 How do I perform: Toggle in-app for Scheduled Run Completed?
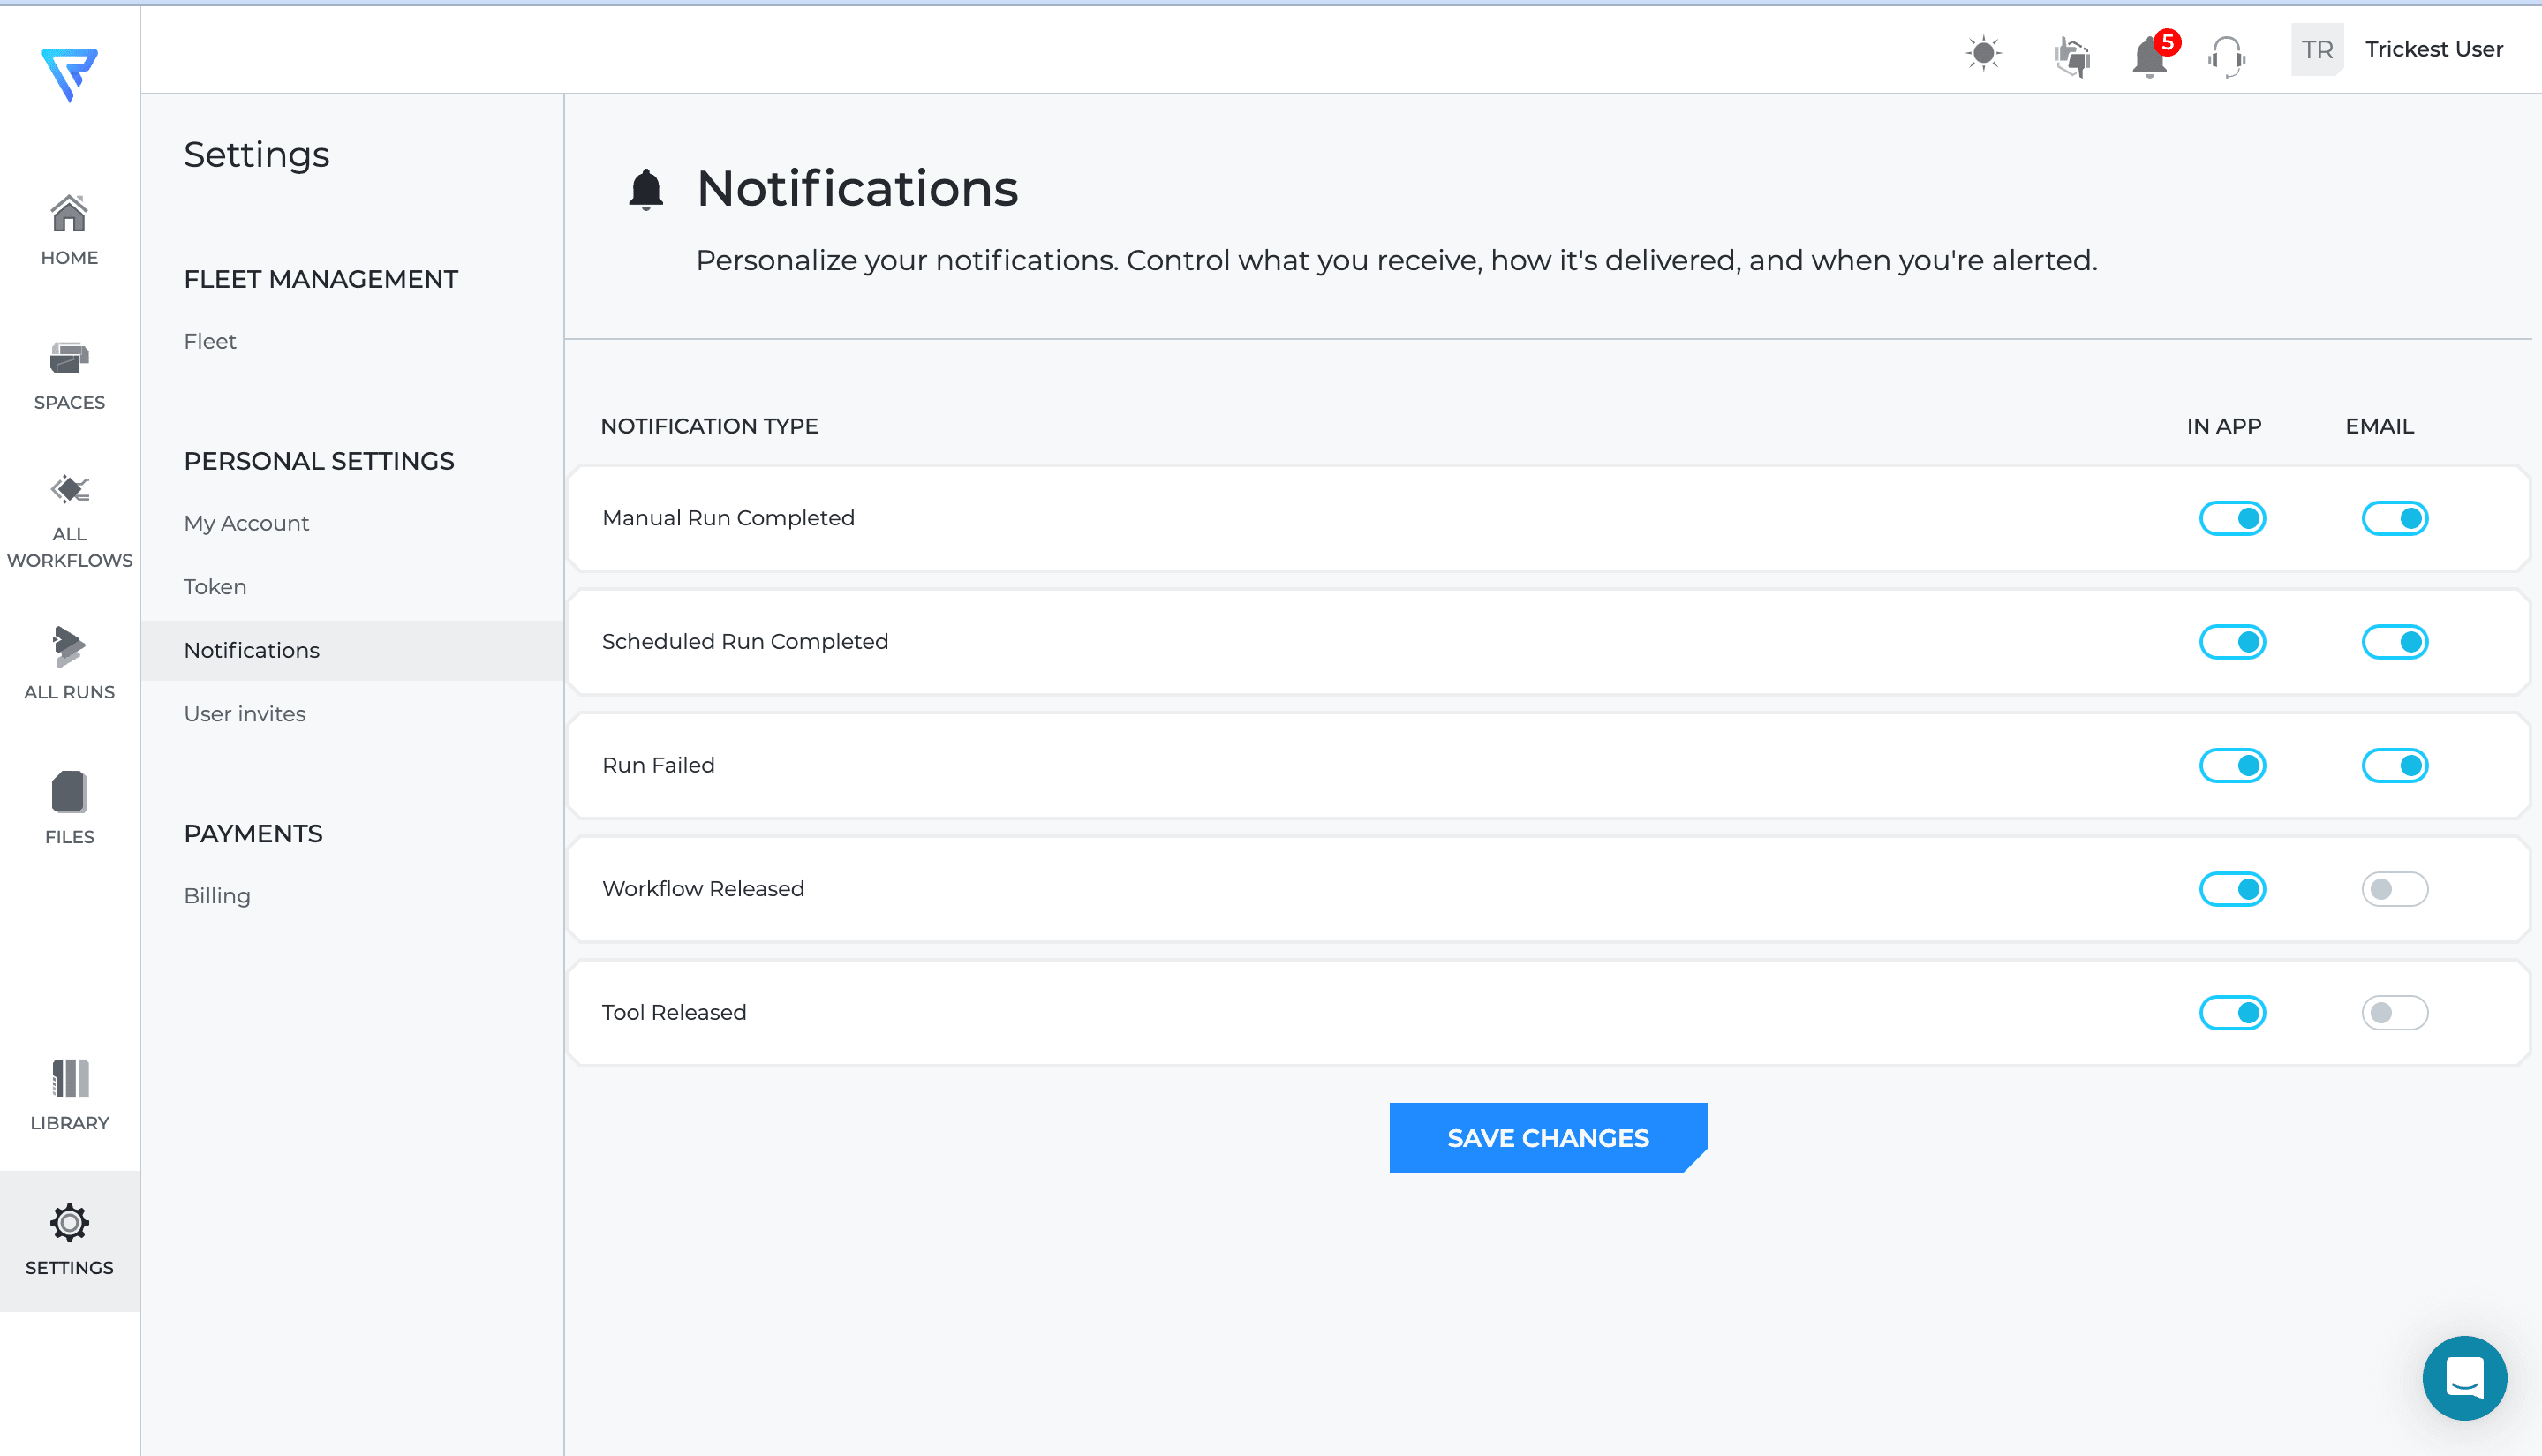point(2232,642)
